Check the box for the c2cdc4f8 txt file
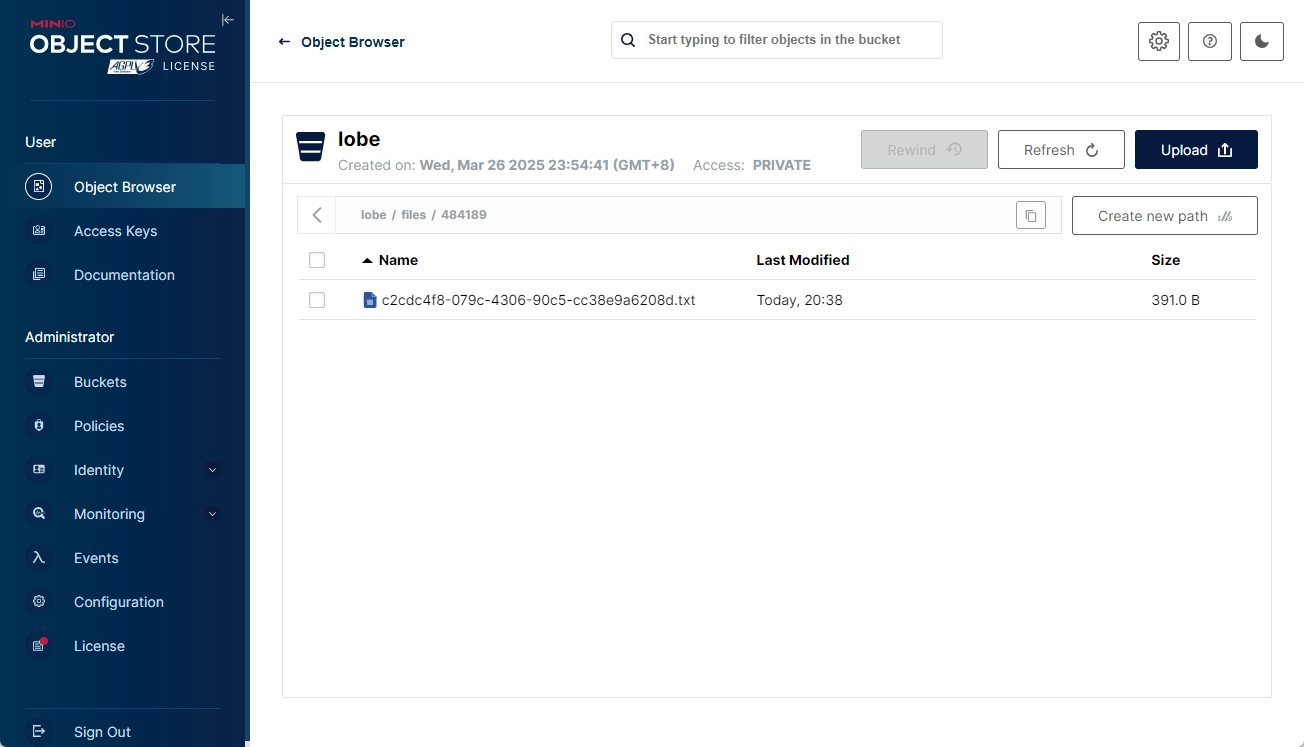The width and height of the screenshot is (1304, 747). click(x=317, y=300)
